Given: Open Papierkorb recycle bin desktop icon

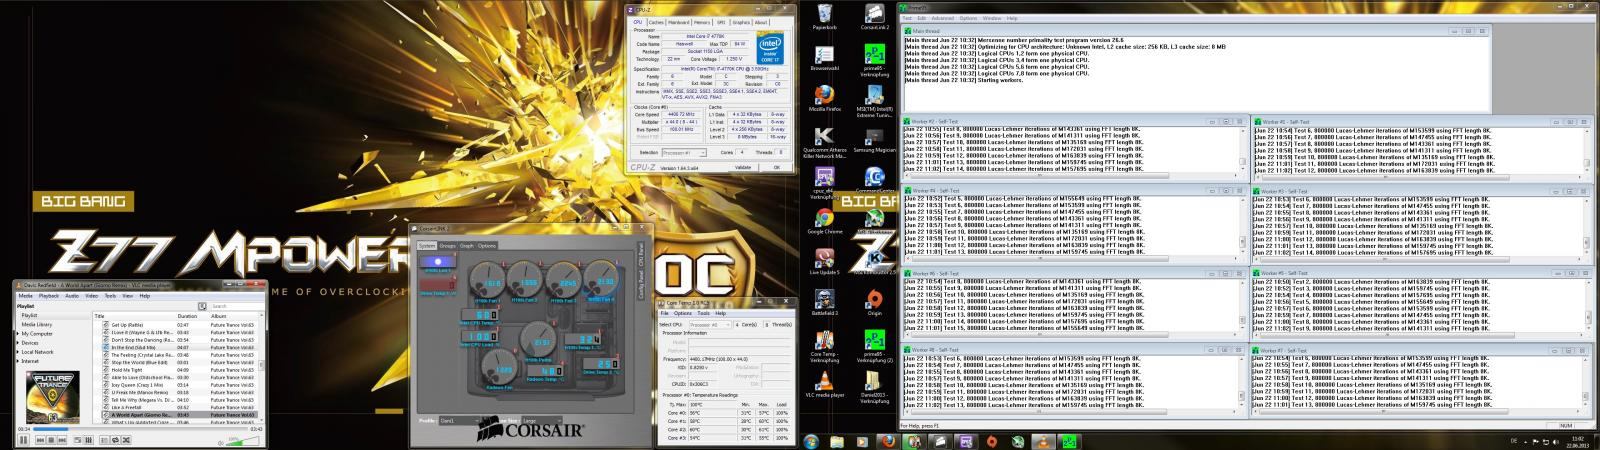Looking at the screenshot, I should [824, 17].
